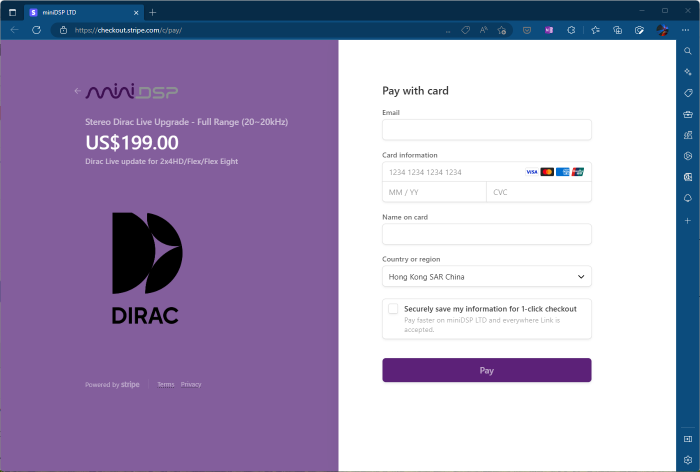Open the Country or region dropdown
This screenshot has height=472, width=700.
tap(487, 276)
